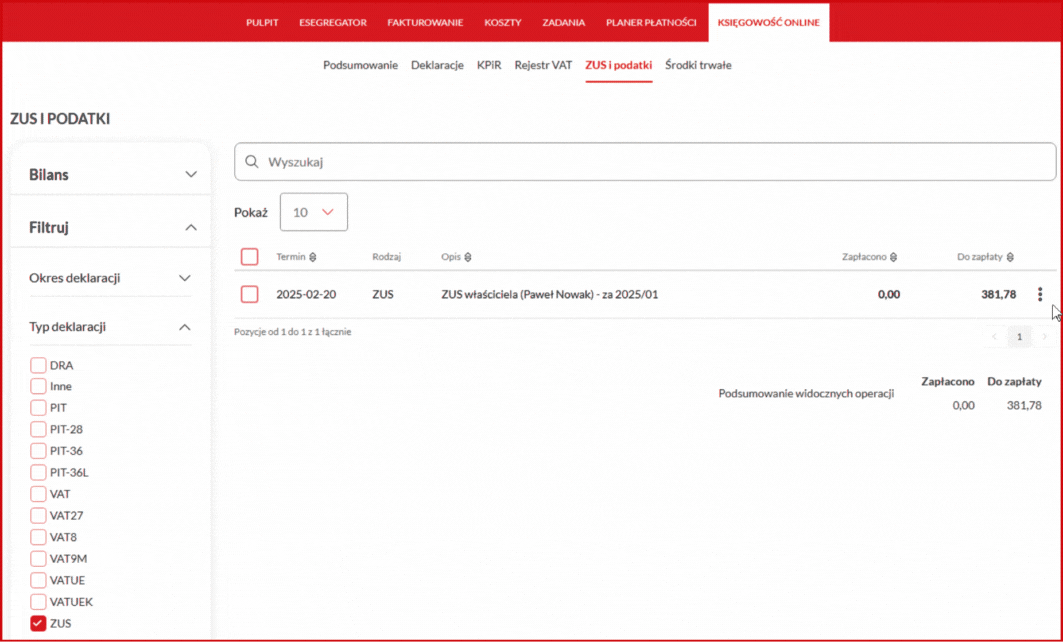This screenshot has height=642, width=1063.
Task: Check the PIT-28 filter checkbox
Action: click(x=38, y=430)
